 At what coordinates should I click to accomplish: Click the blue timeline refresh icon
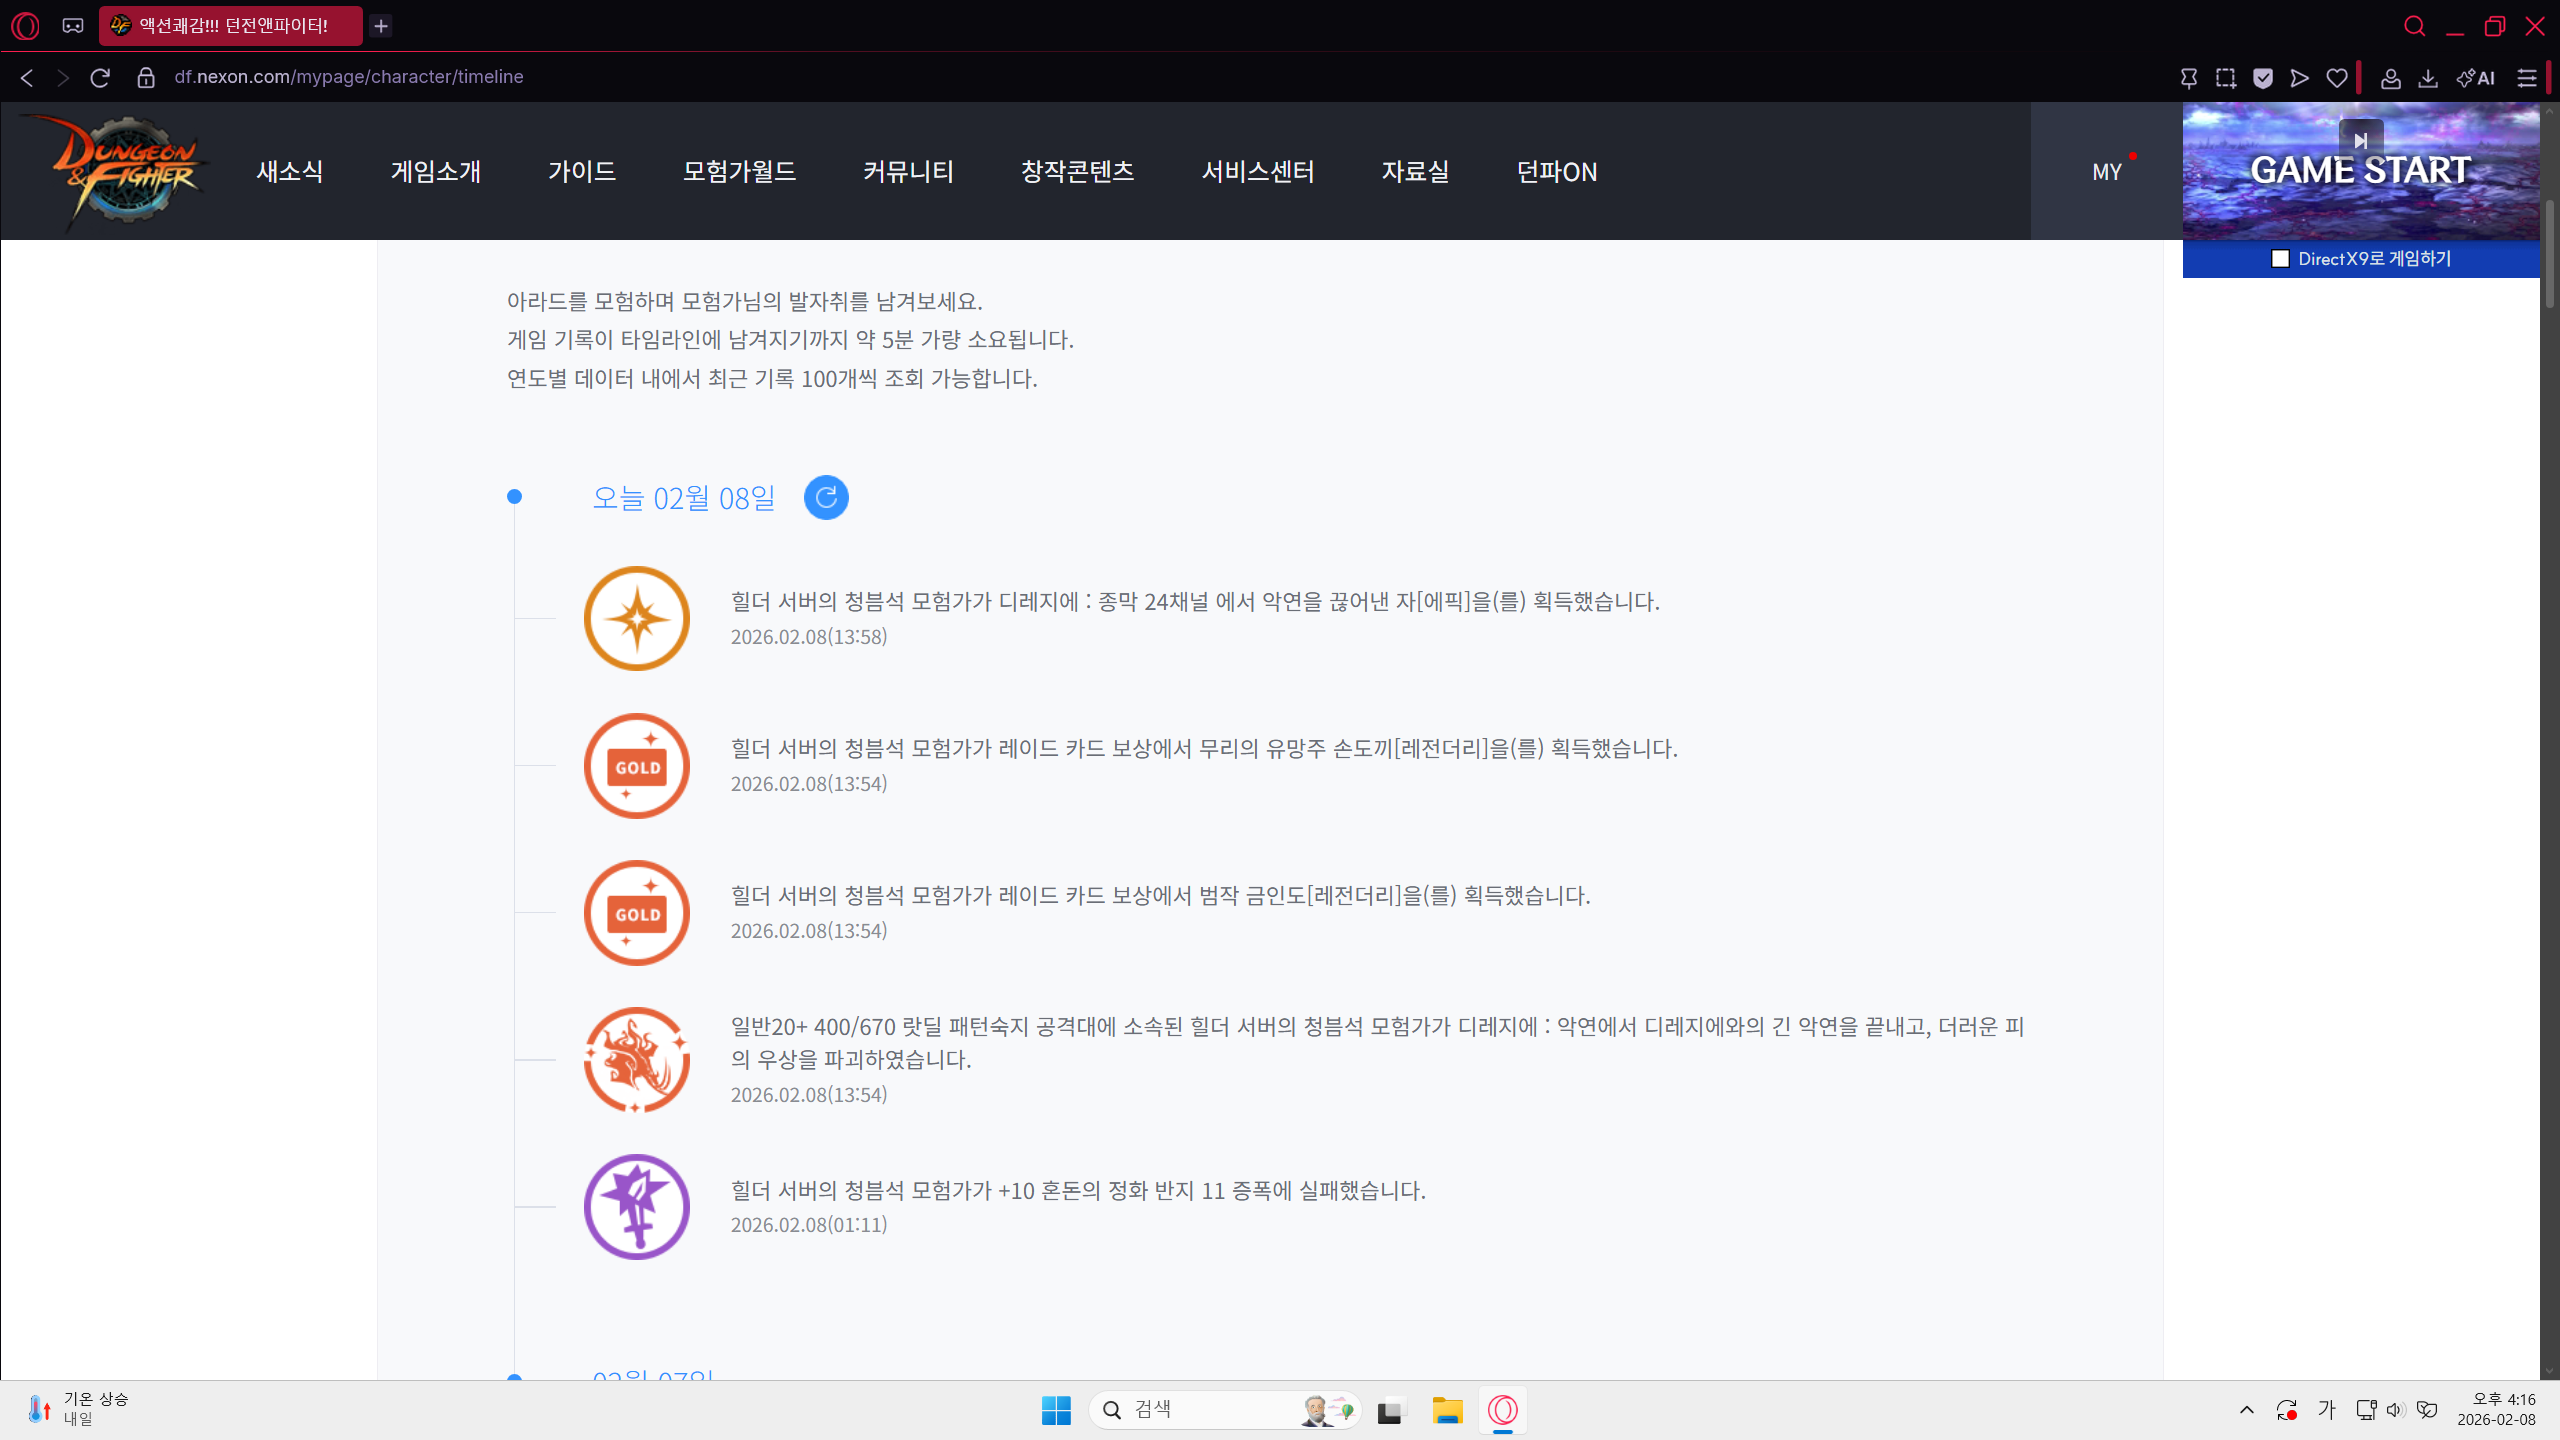(826, 497)
